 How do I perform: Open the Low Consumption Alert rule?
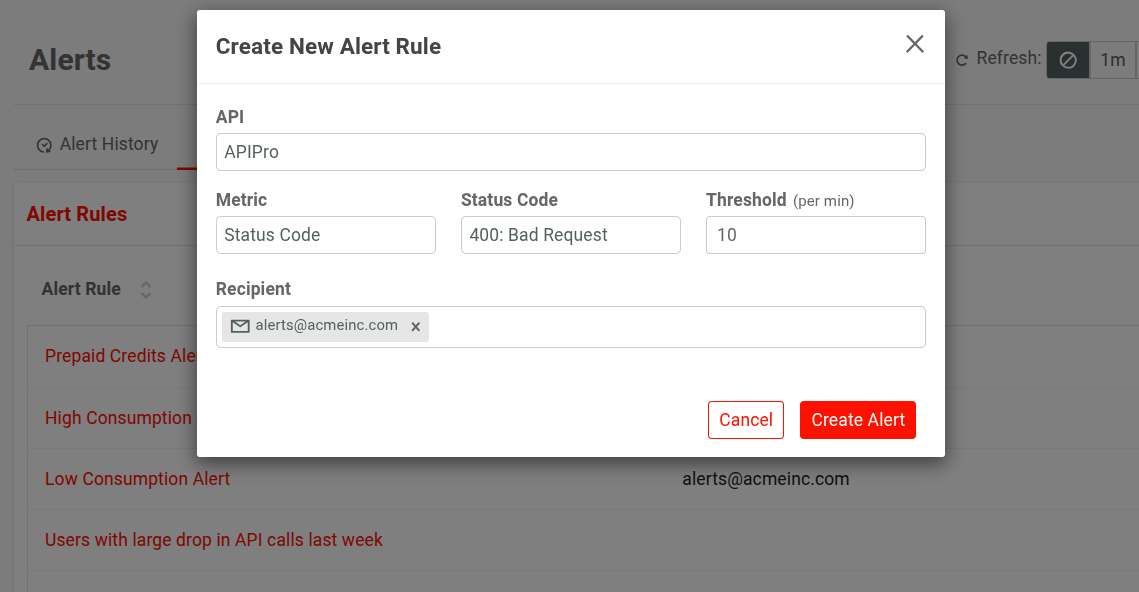137,479
